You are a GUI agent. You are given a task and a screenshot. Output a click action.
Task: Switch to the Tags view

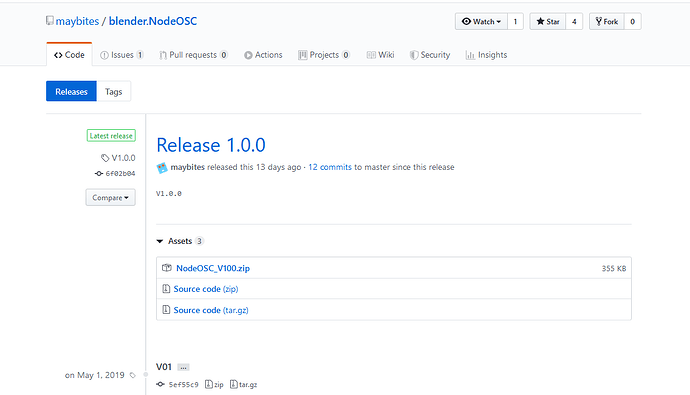(114, 91)
